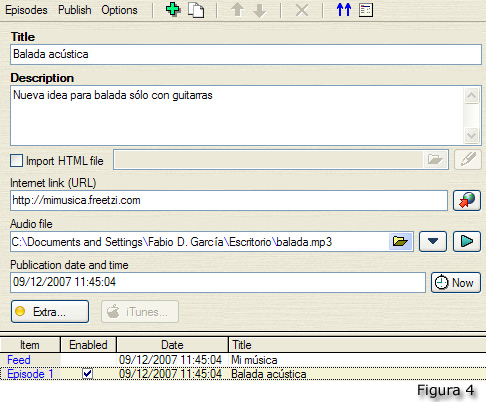Viewport: 486px width, 402px height.
Task: Click the blue double up arrows icon
Action: pyautogui.click(x=344, y=10)
